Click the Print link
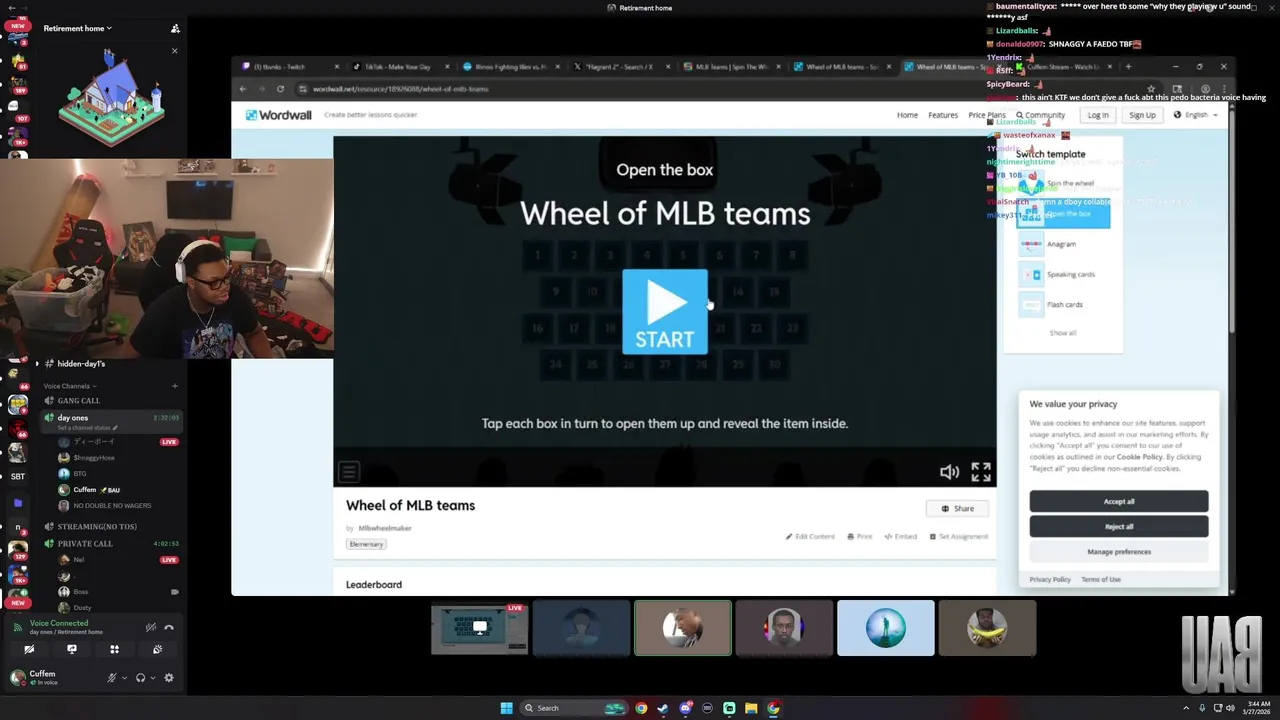 (x=859, y=537)
